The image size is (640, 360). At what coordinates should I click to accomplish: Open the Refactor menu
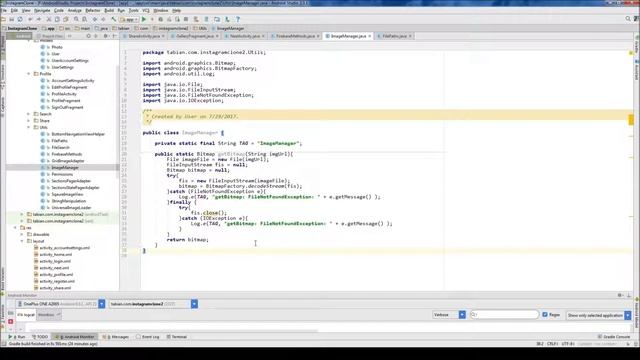pos(93,10)
